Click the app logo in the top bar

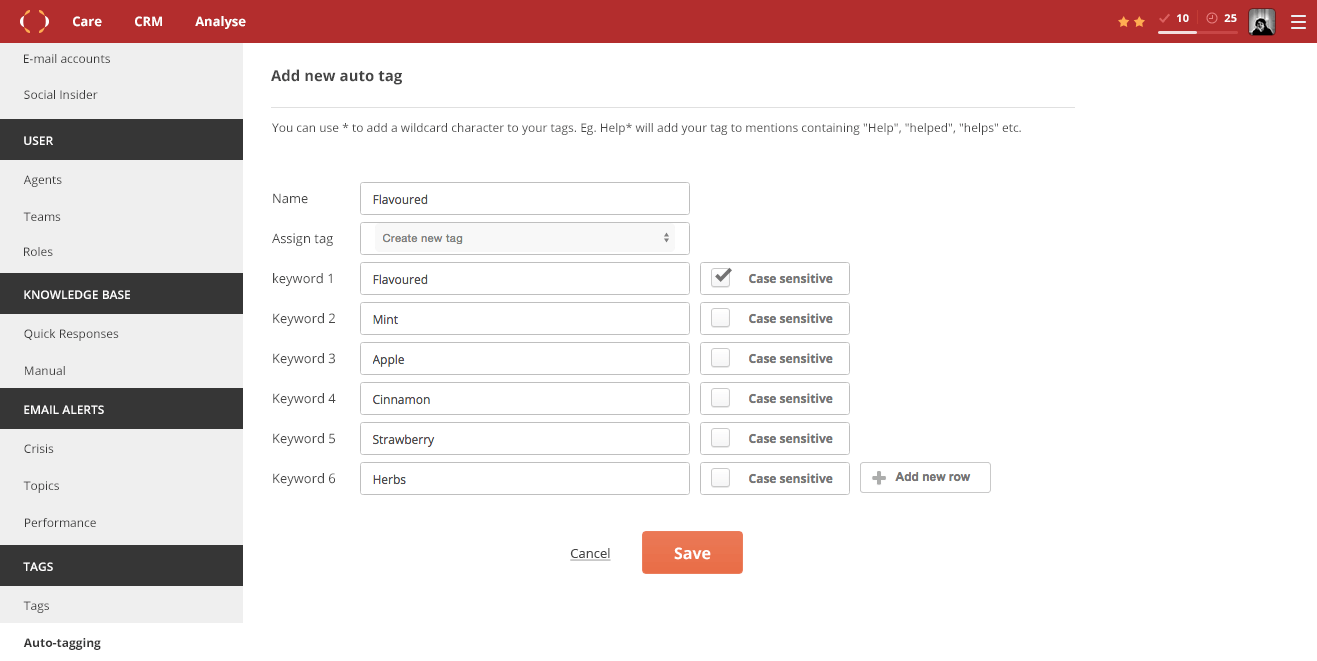(x=34, y=21)
